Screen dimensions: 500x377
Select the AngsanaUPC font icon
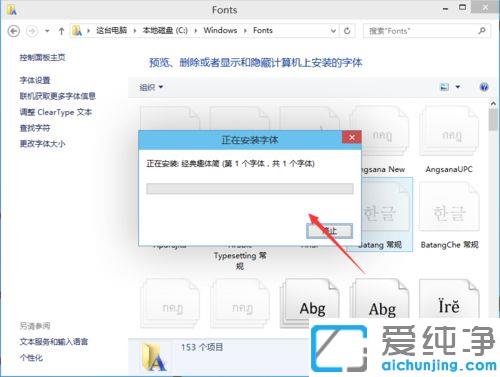click(449, 131)
